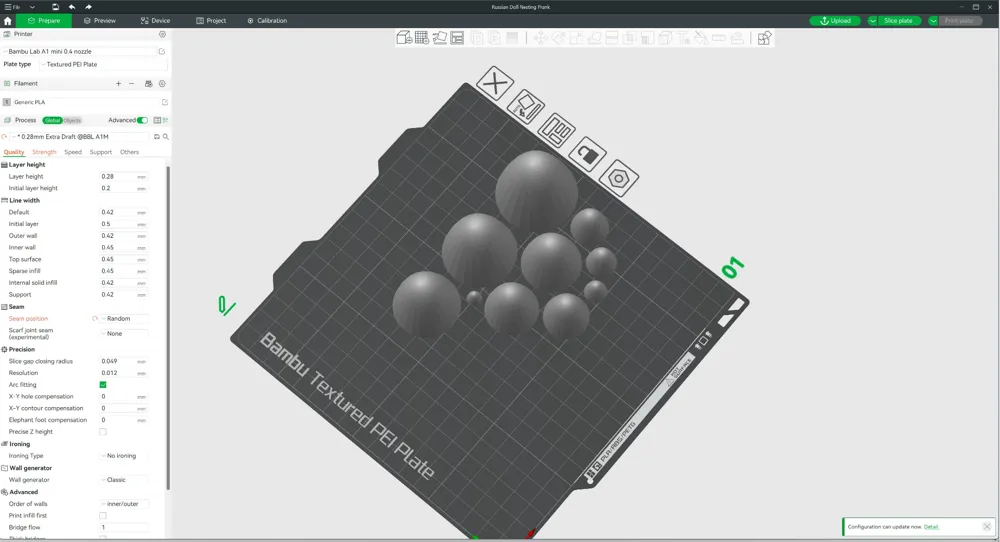The width and height of the screenshot is (1000, 542).
Task: Click the home icon in top bar
Action: point(8,20)
